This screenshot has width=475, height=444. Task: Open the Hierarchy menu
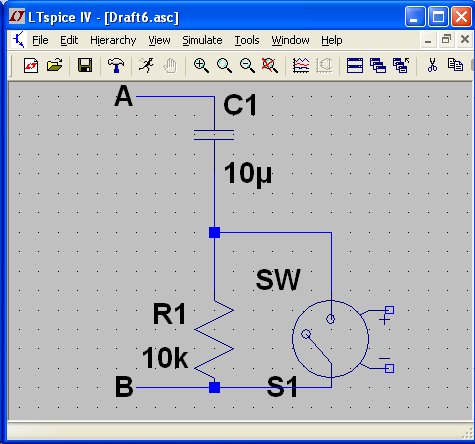point(113,41)
